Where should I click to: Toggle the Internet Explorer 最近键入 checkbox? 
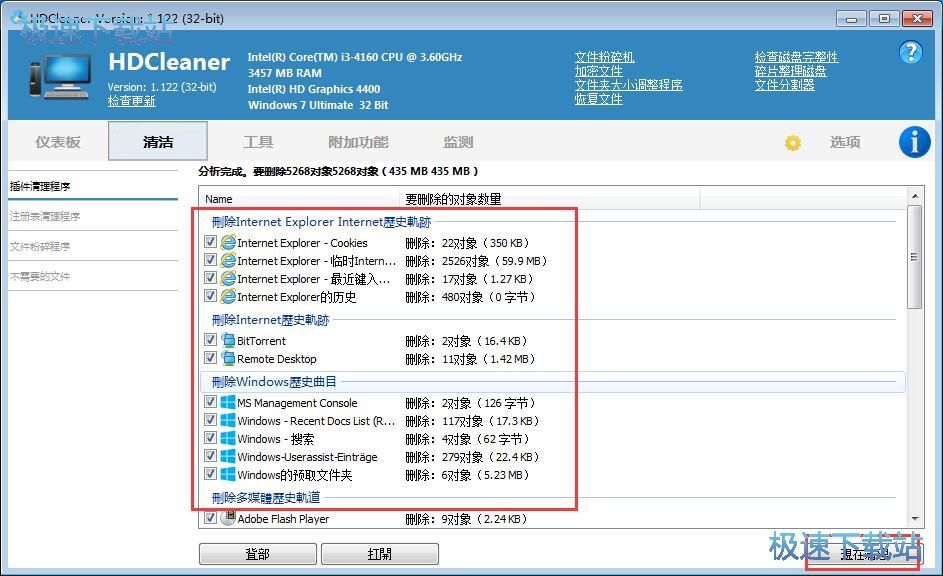[x=210, y=278]
